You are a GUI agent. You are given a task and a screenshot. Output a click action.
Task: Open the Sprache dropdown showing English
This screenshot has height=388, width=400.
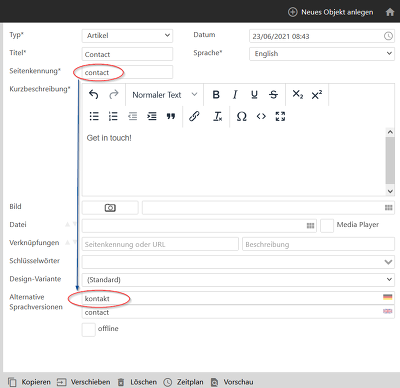tap(322, 54)
